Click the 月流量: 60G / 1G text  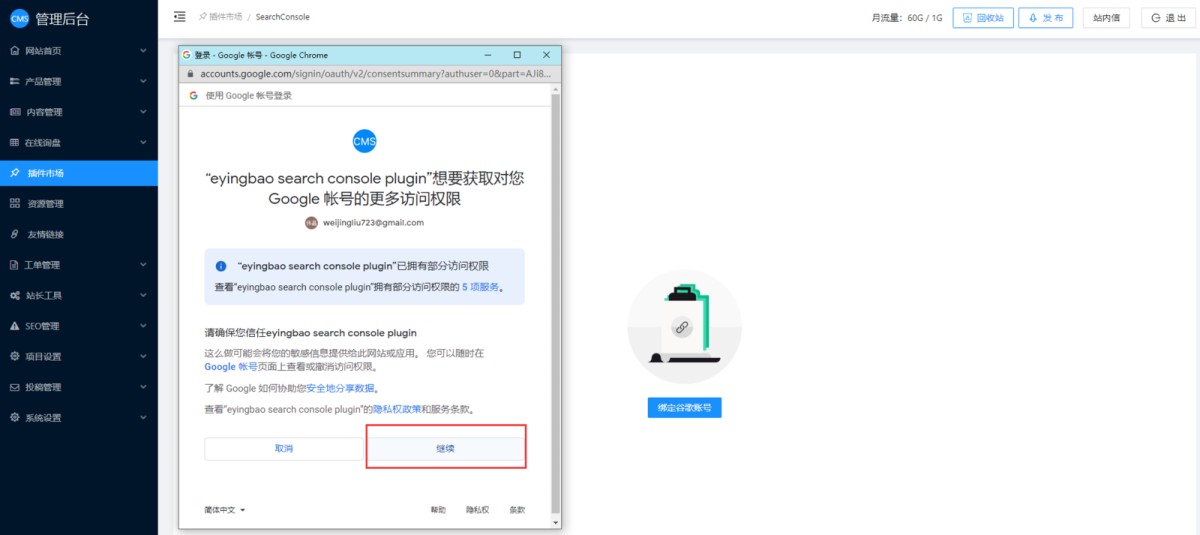pos(907,18)
